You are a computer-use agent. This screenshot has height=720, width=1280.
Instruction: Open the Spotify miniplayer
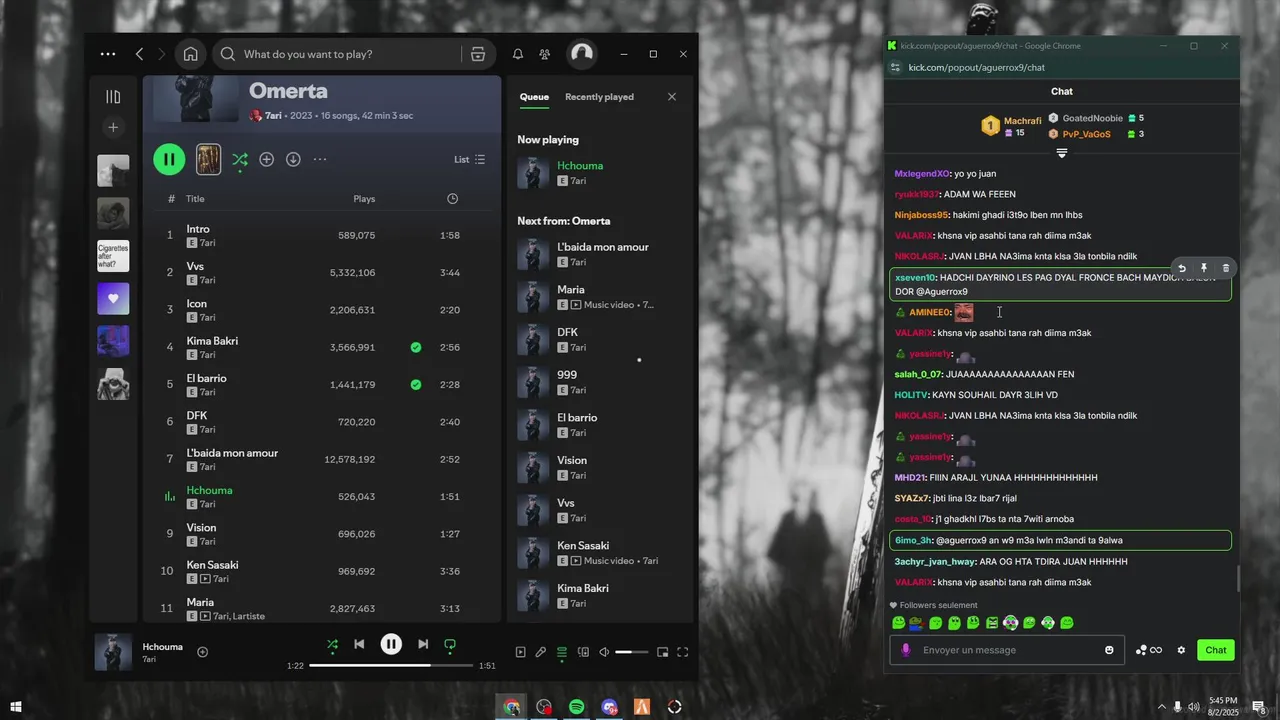[x=662, y=652]
